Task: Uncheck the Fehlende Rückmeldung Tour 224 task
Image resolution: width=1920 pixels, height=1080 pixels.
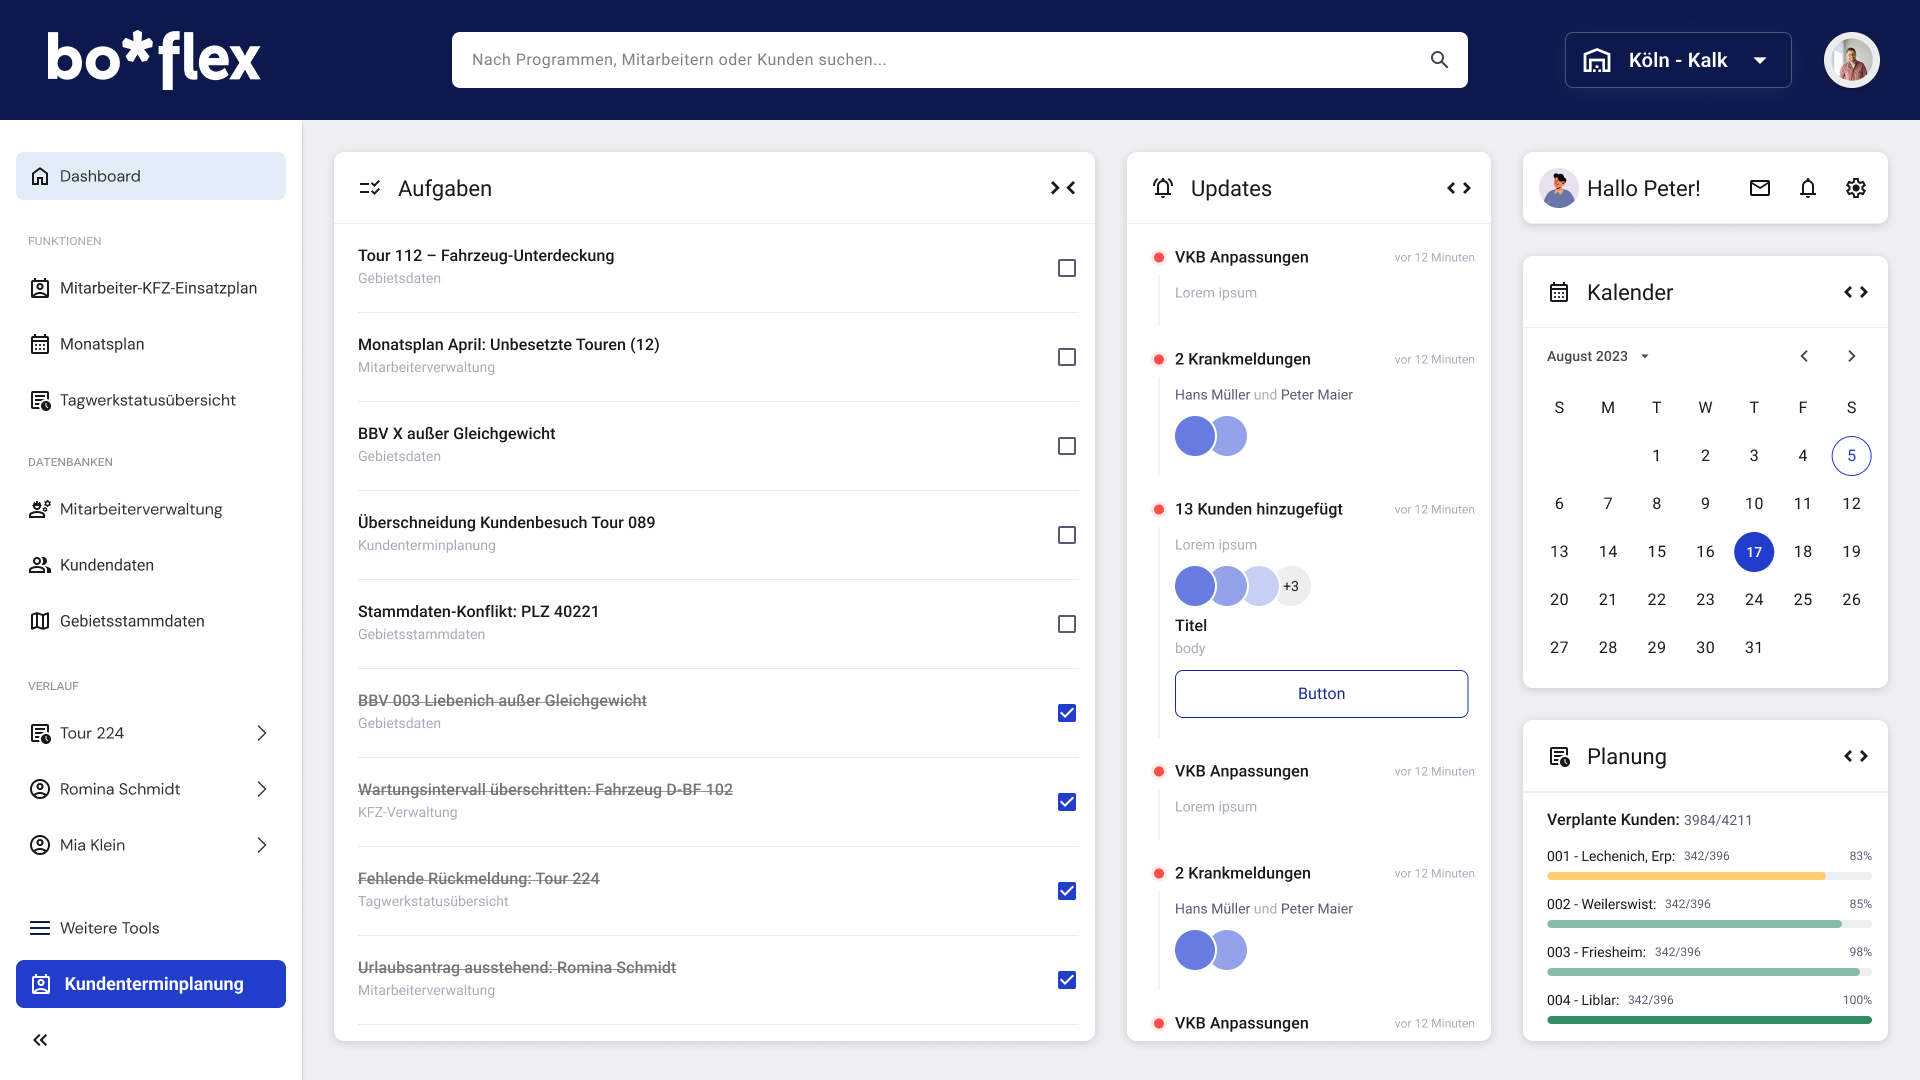Action: [1067, 891]
